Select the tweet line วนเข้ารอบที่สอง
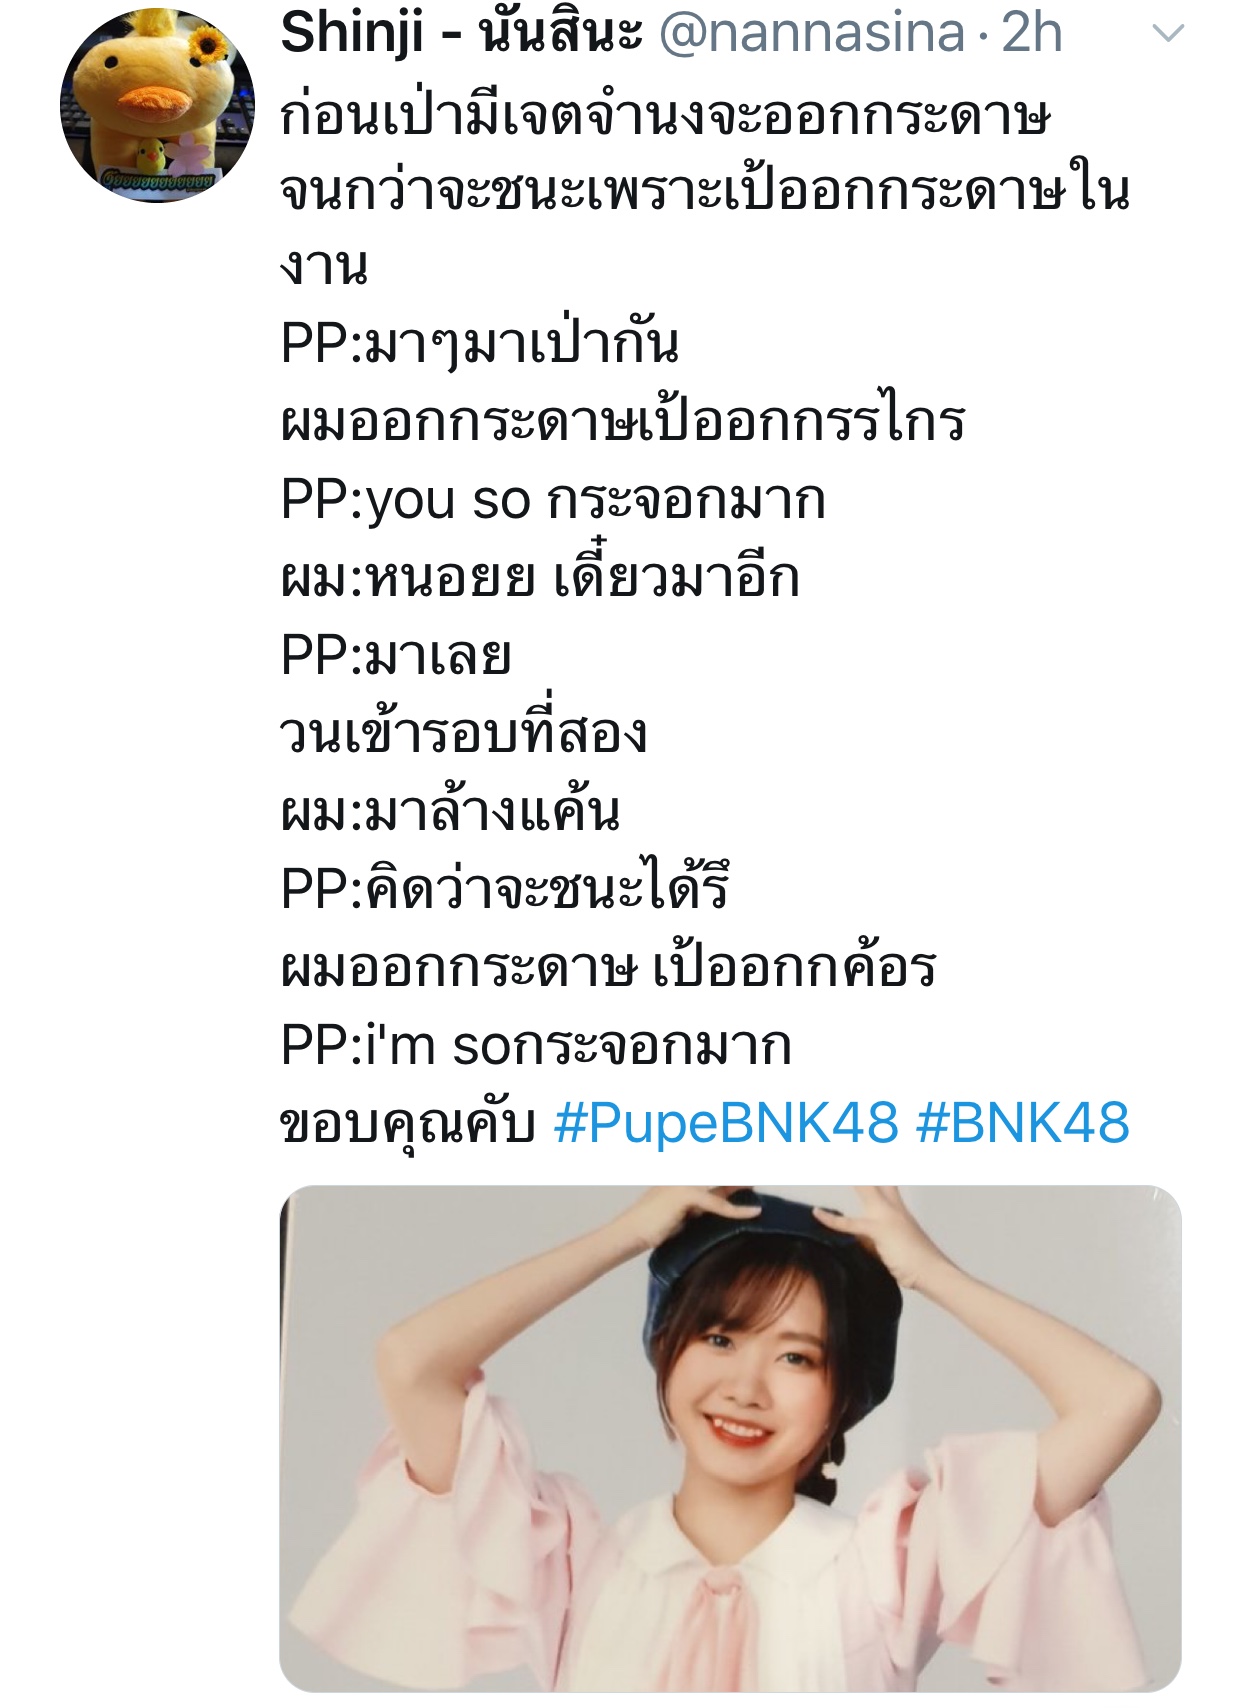This screenshot has width=1242, height=1708. click(x=464, y=733)
